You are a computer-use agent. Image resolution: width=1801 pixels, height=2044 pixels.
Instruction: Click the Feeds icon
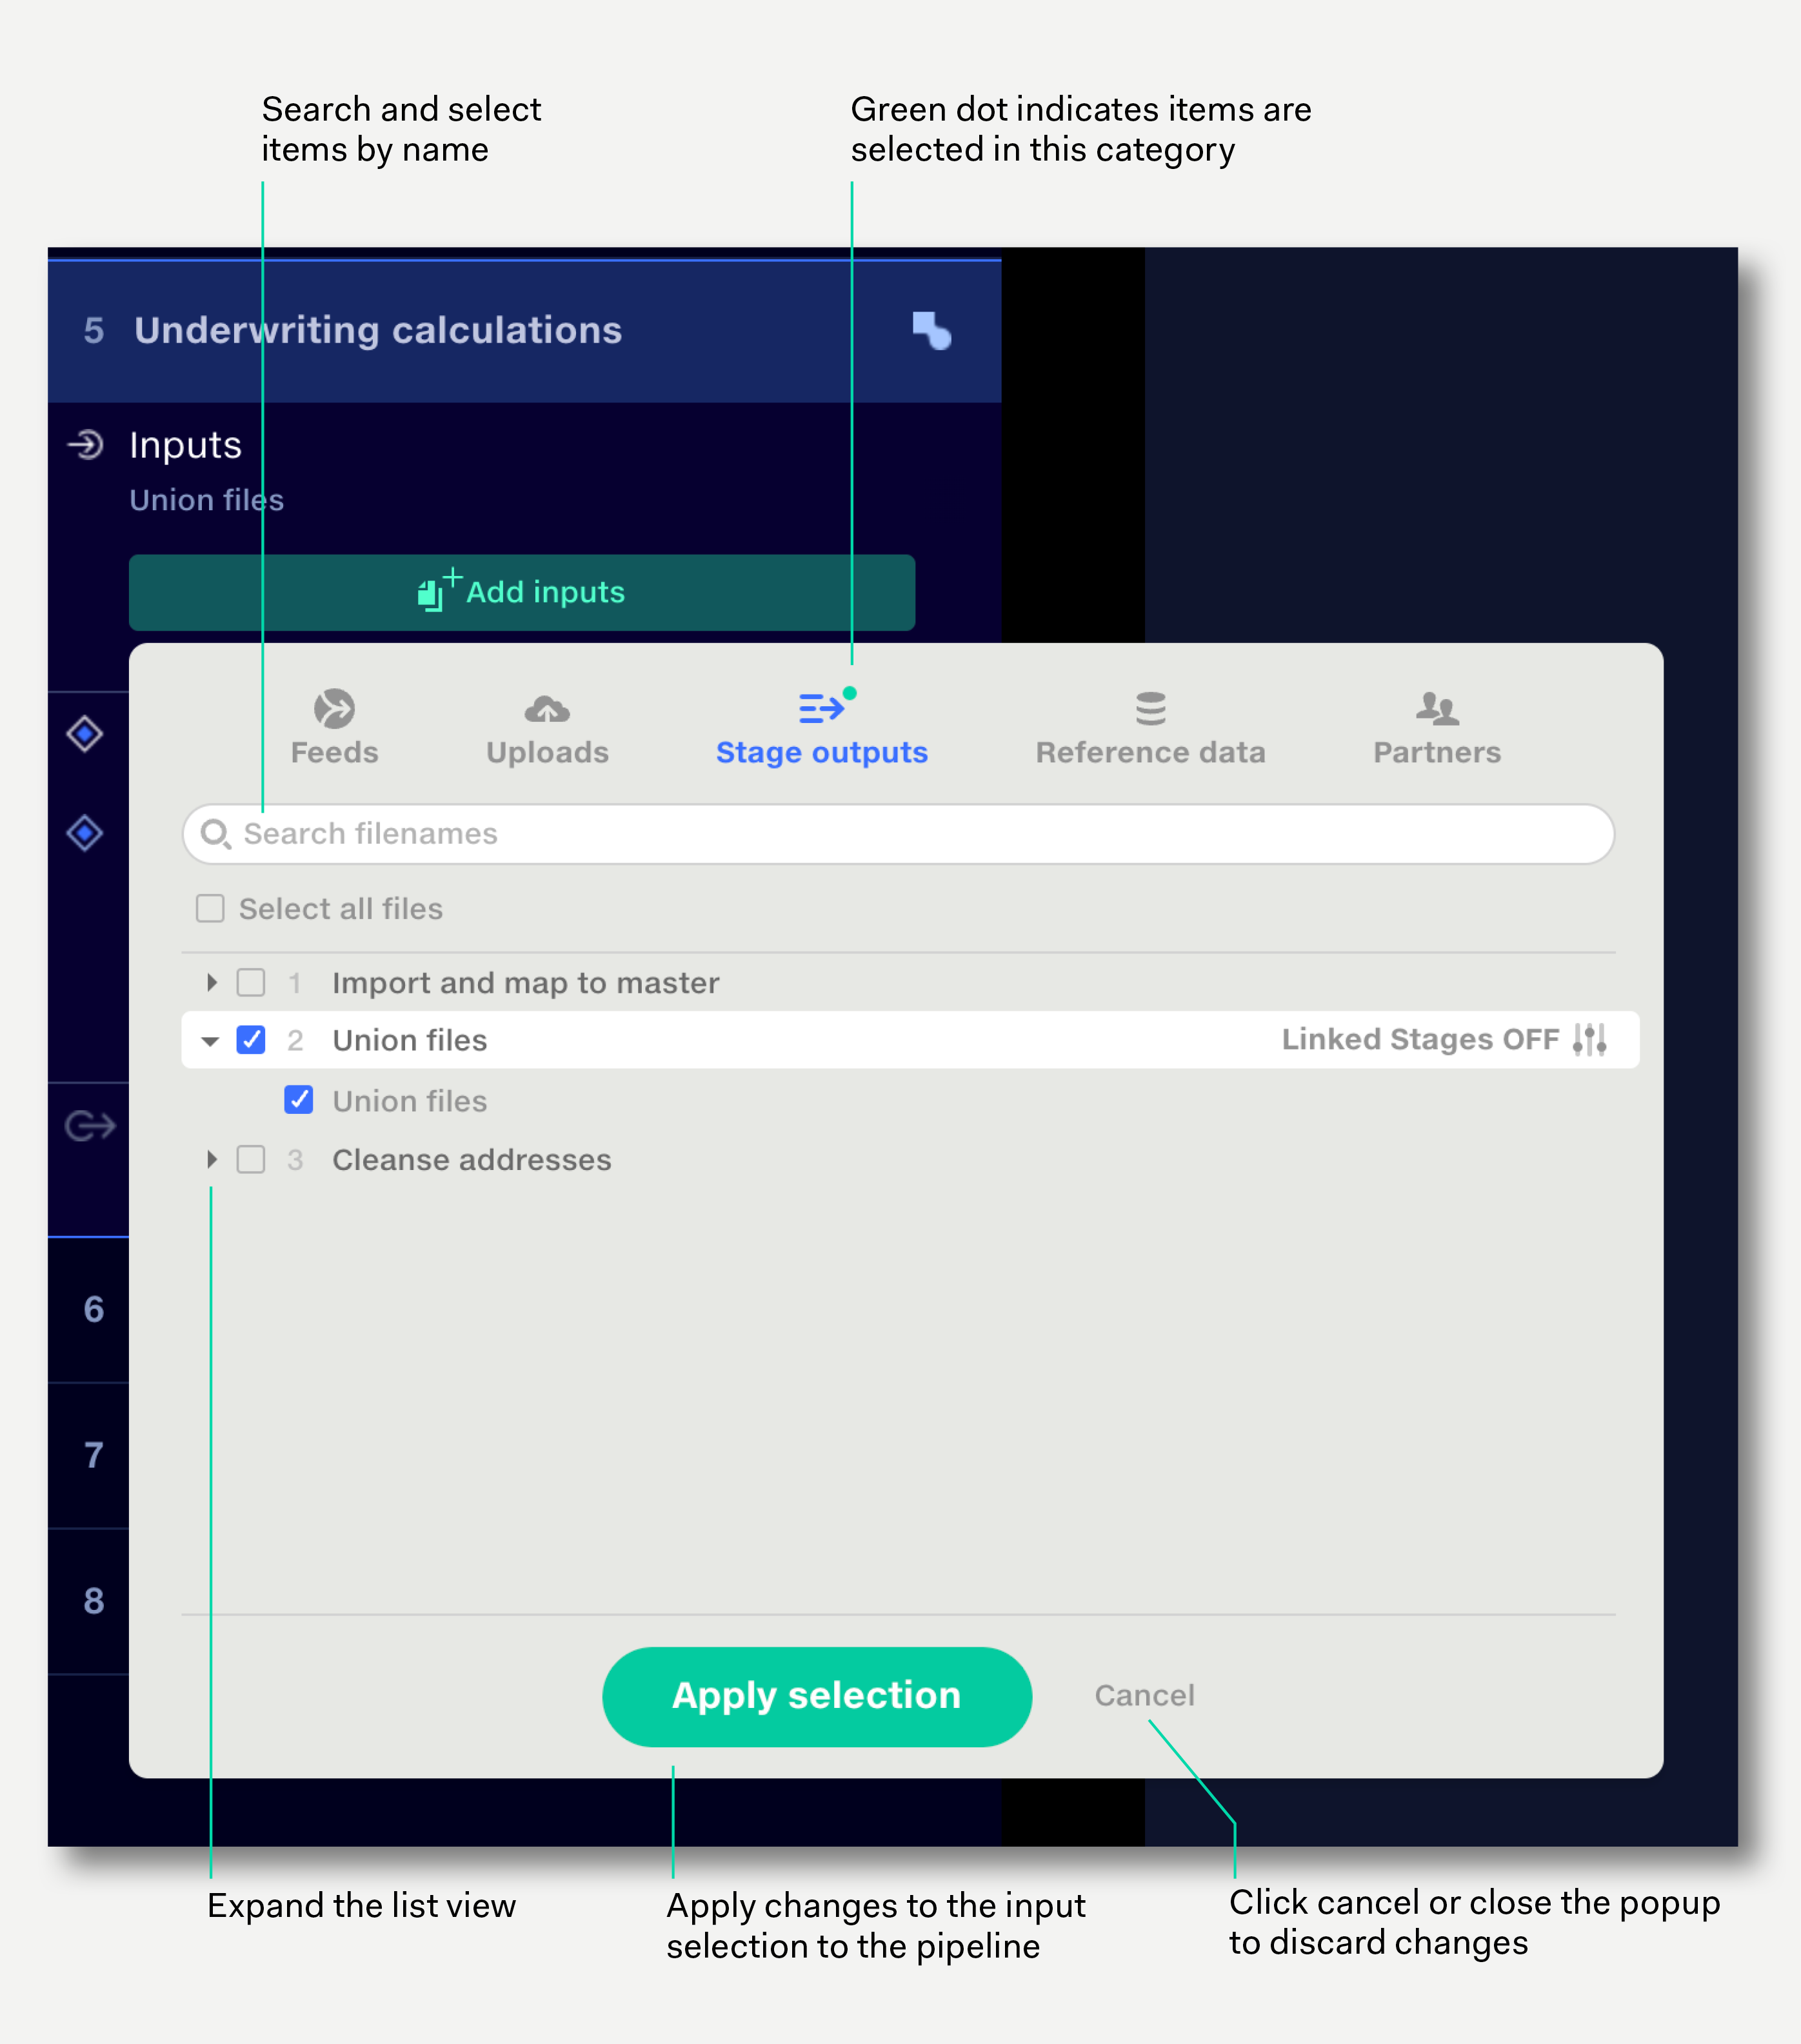click(x=334, y=708)
